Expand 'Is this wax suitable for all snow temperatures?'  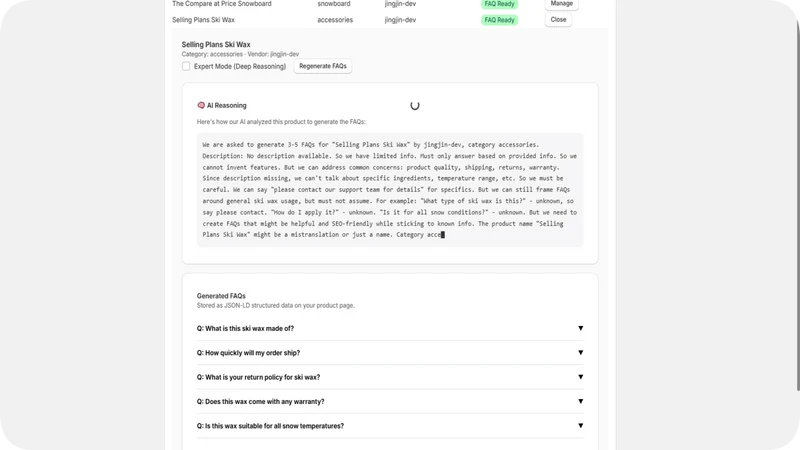(390, 426)
